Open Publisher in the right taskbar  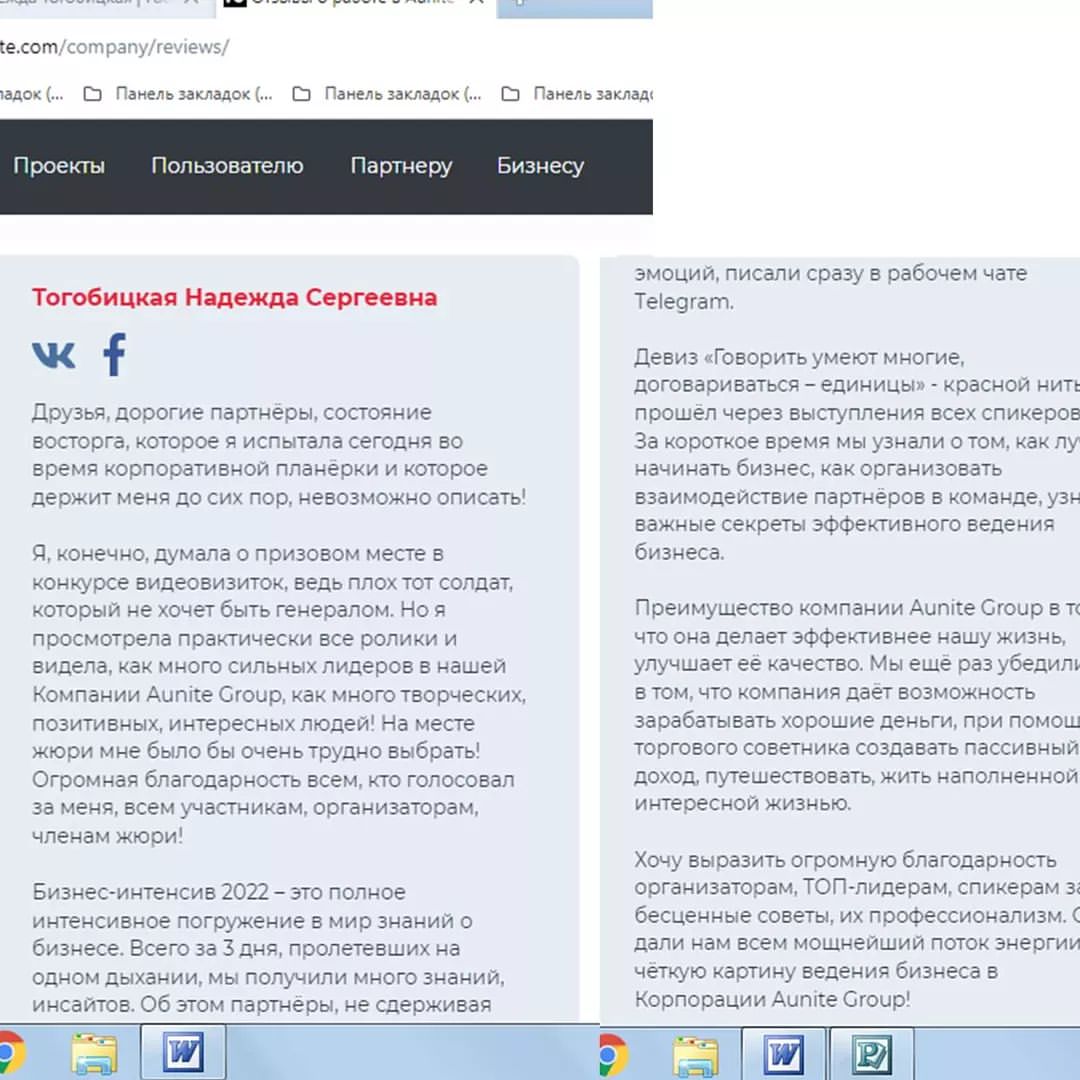[x=872, y=1055]
